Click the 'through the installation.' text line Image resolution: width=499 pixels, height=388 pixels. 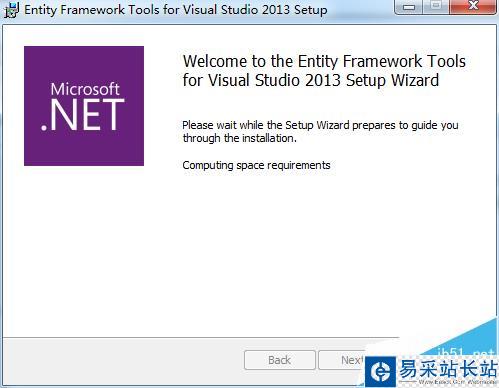[239, 138]
